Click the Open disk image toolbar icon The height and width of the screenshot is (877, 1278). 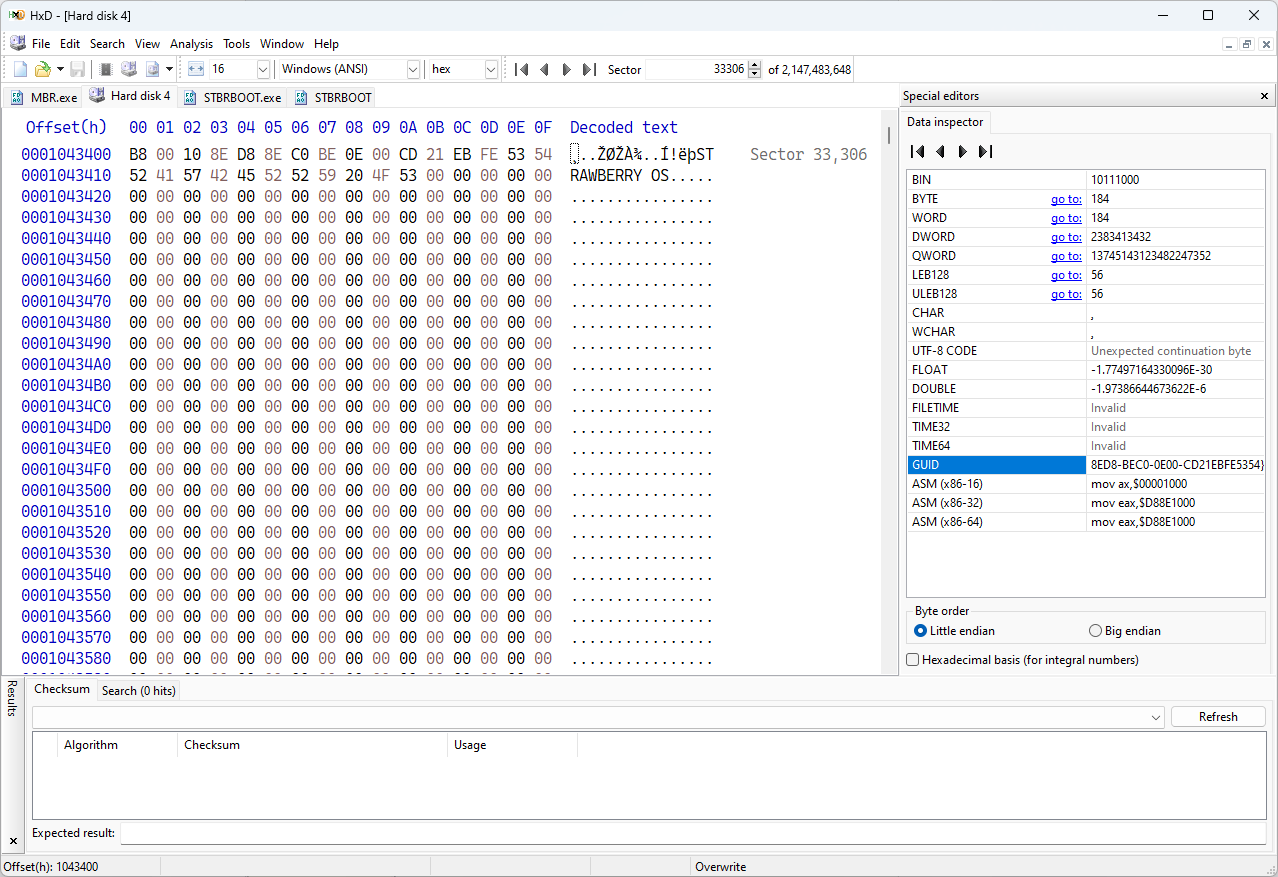tap(153, 69)
